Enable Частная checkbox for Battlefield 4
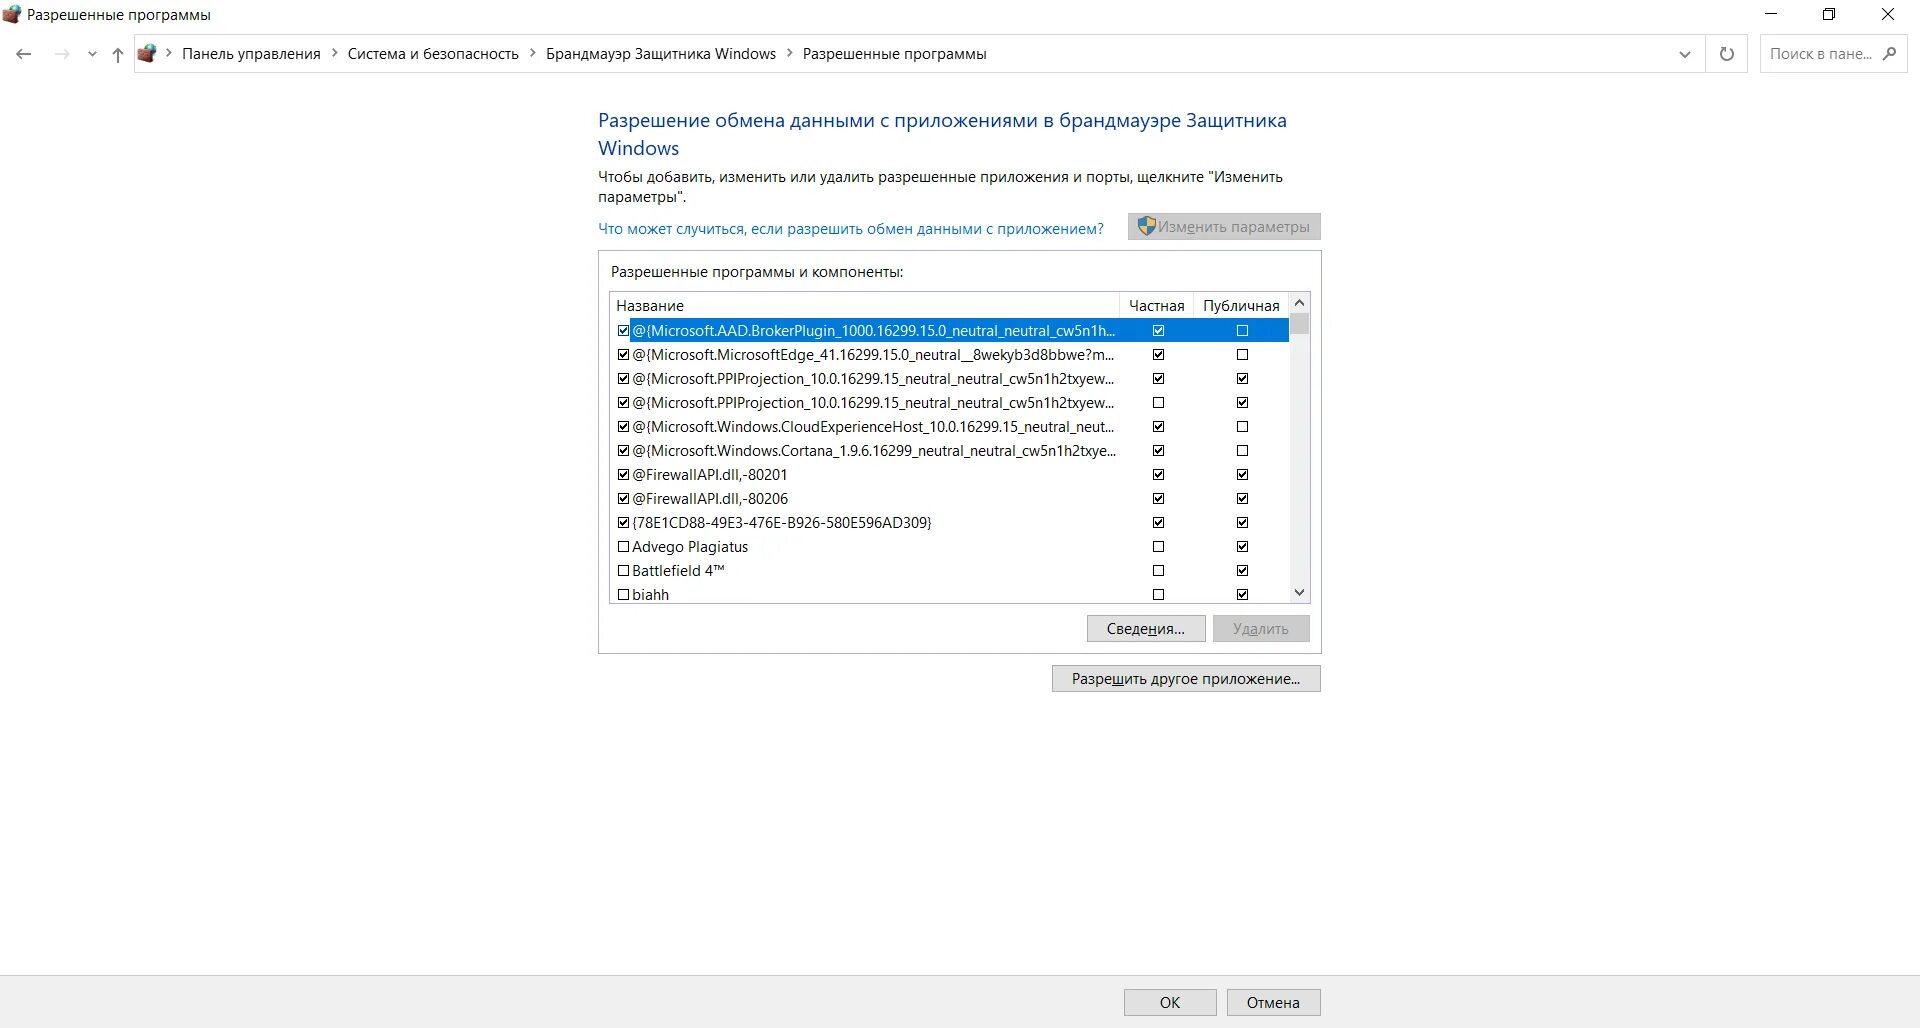 point(1158,571)
